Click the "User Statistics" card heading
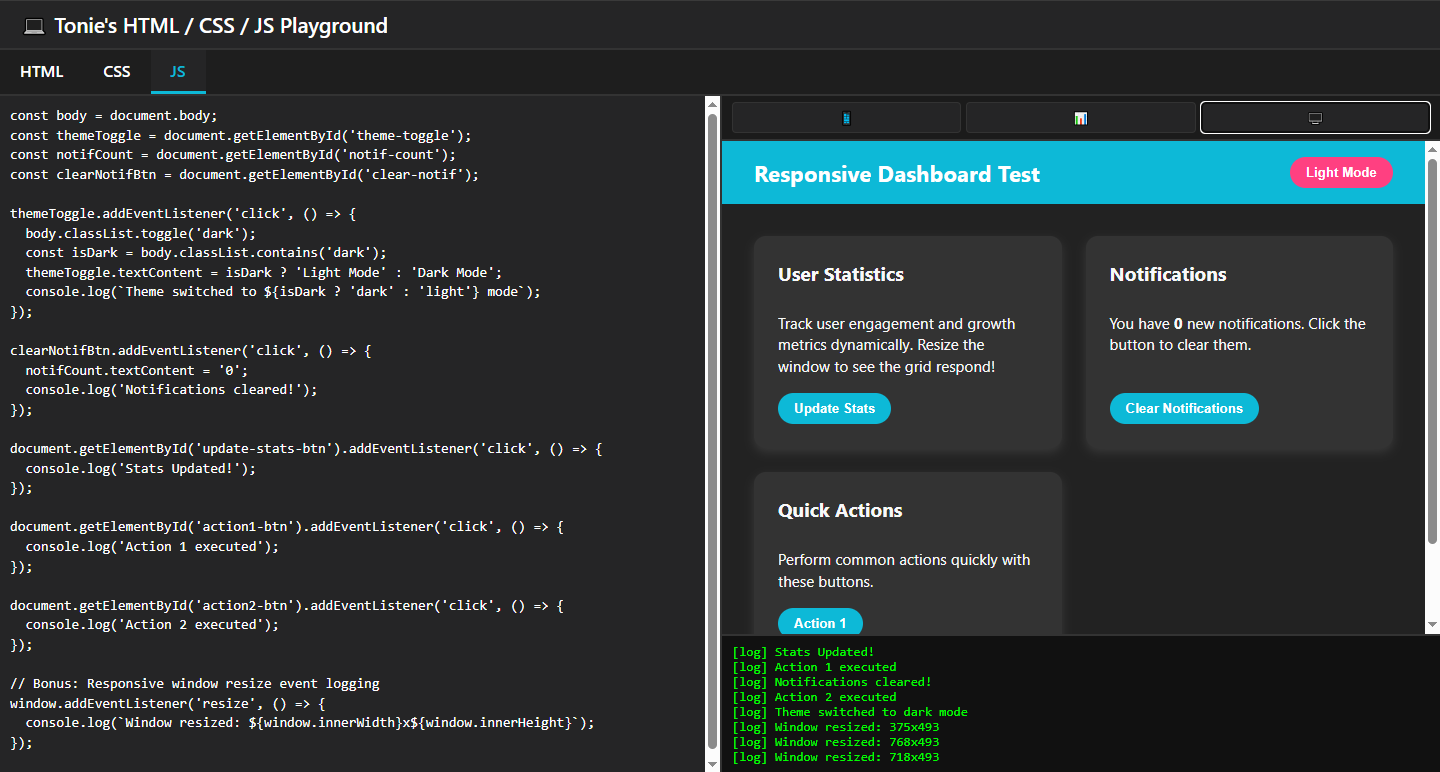The height and width of the screenshot is (772, 1440). click(x=841, y=274)
